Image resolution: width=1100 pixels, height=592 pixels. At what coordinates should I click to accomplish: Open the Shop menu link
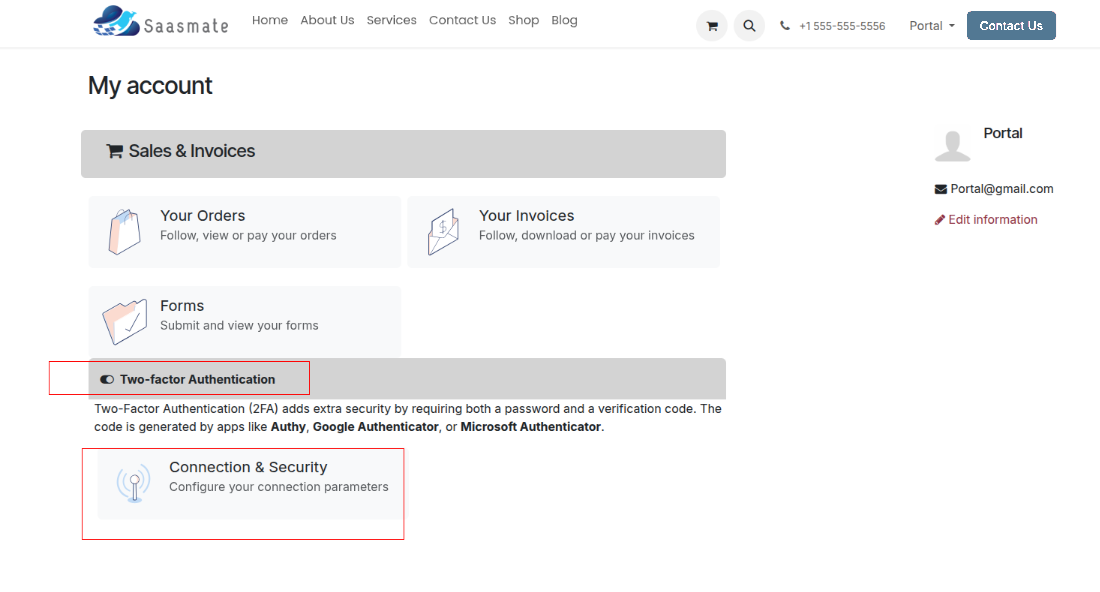point(523,20)
